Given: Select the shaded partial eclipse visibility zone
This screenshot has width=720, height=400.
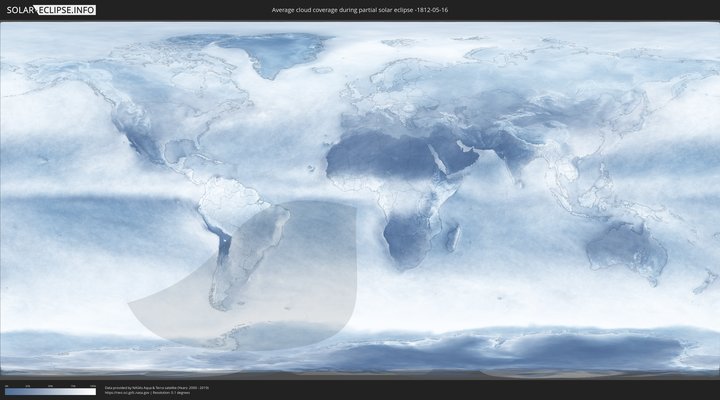Looking at the screenshot, I should 300,280.
